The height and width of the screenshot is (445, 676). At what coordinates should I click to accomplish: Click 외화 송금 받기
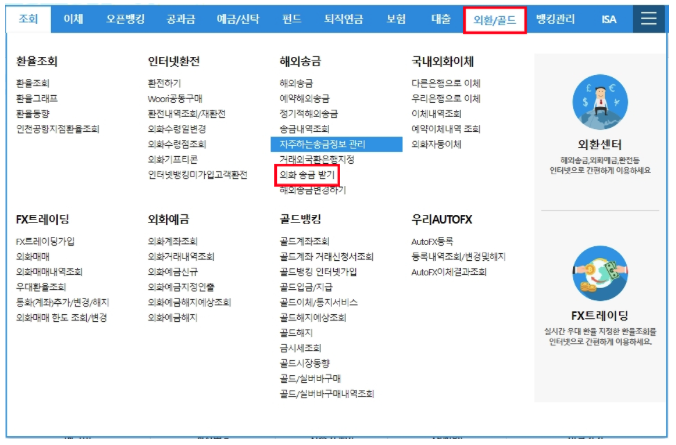tap(307, 175)
